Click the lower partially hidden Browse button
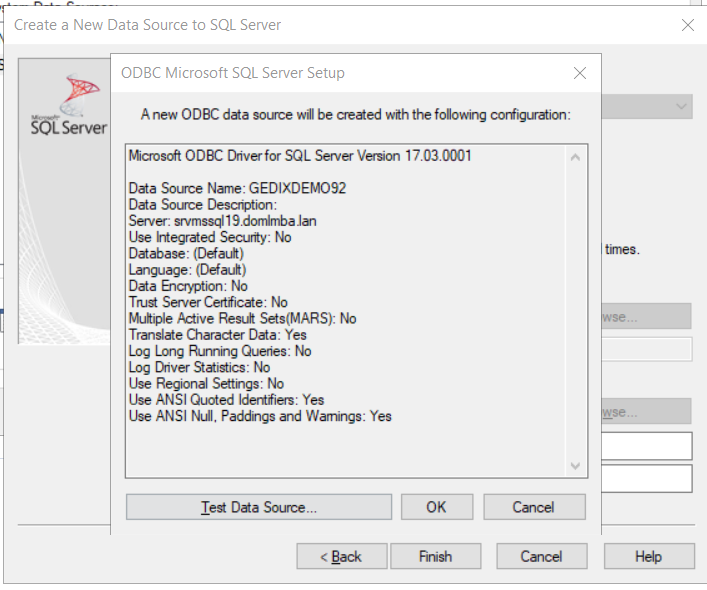Screen dimensions: 707x590 click(x=646, y=411)
